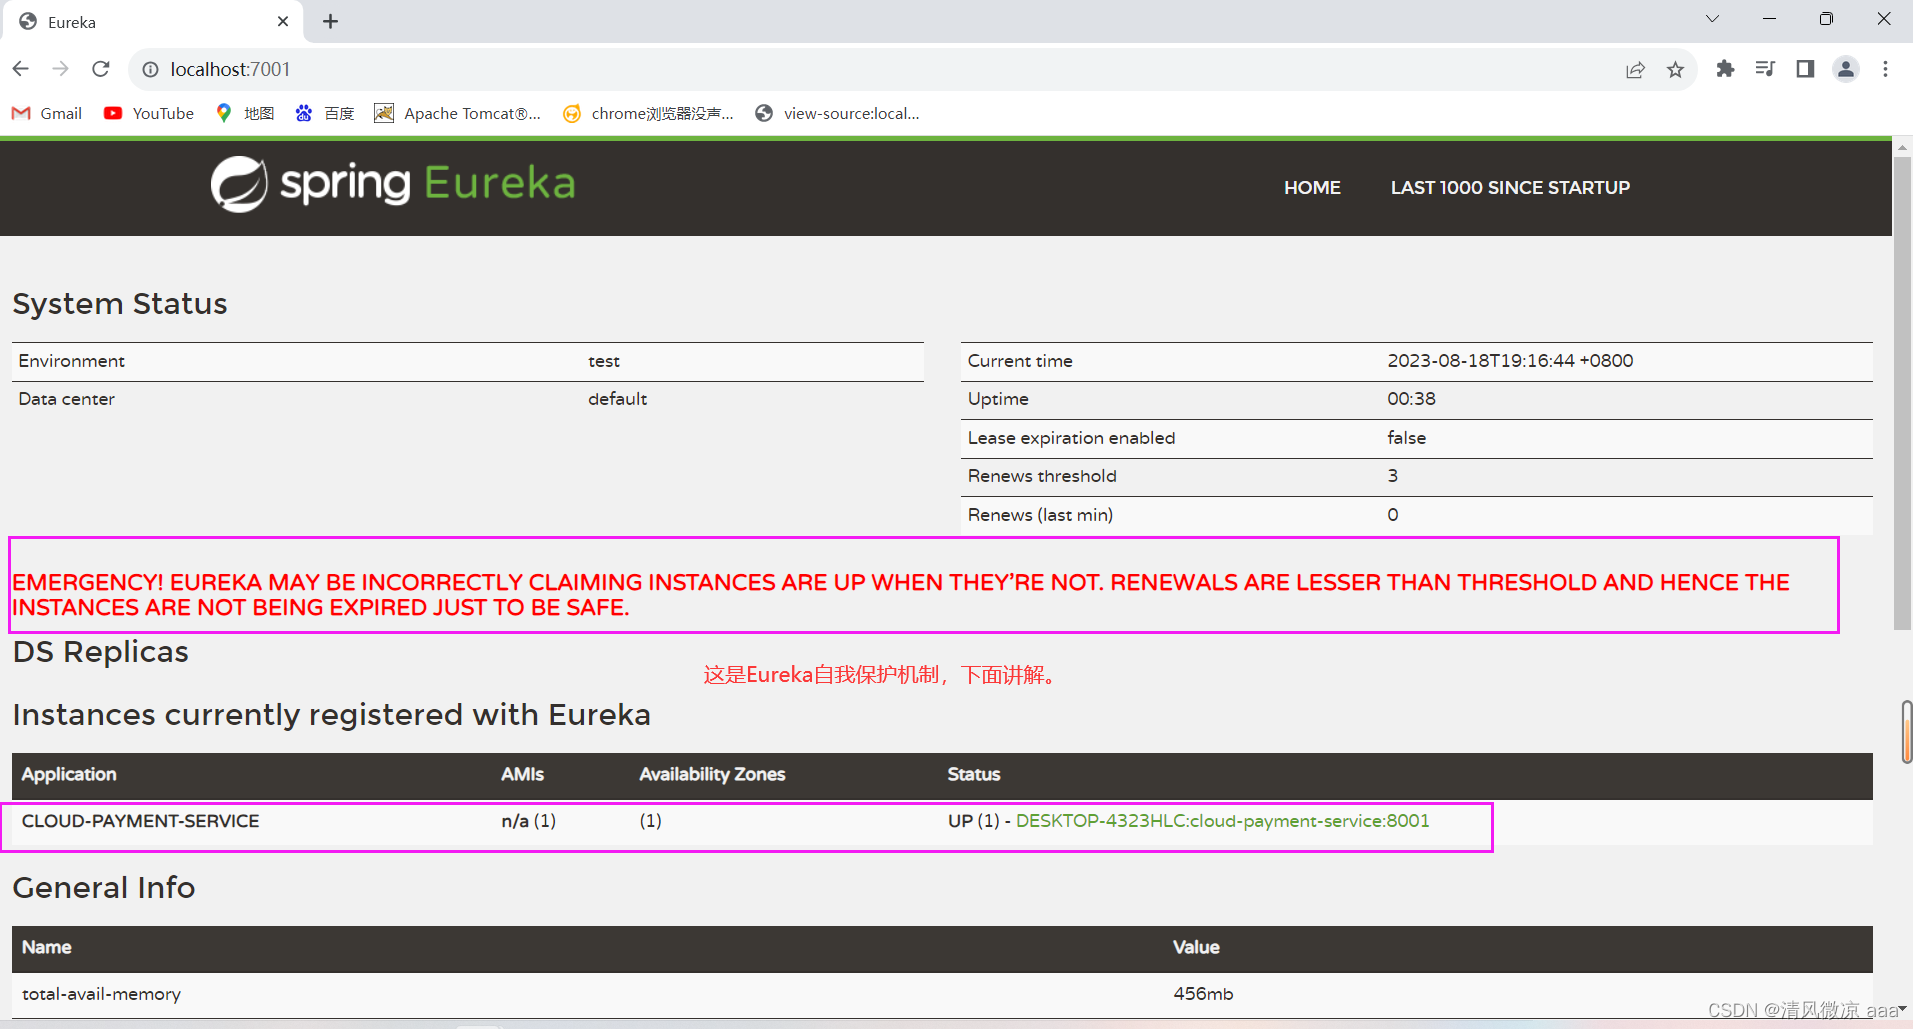The height and width of the screenshot is (1029, 1913).
Task: Open the tab search dropdown chevron
Action: point(1712,19)
